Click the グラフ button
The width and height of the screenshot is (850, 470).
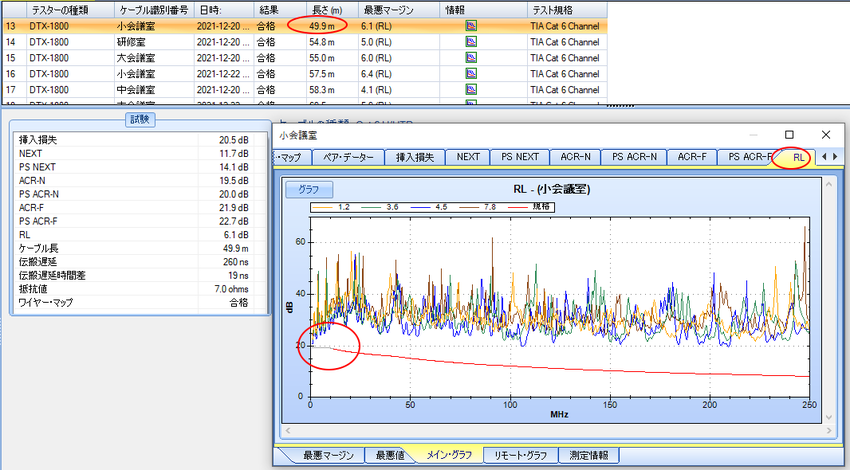point(309,189)
